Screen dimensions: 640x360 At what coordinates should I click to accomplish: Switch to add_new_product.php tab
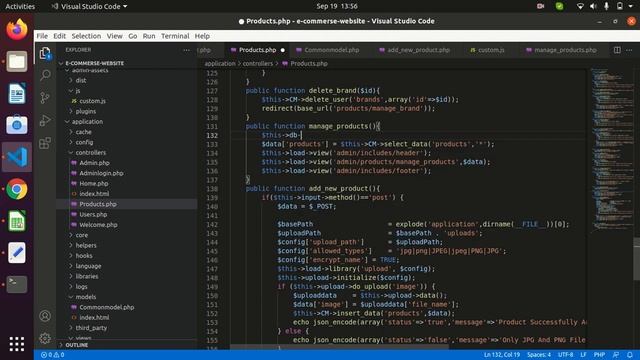click(414, 50)
